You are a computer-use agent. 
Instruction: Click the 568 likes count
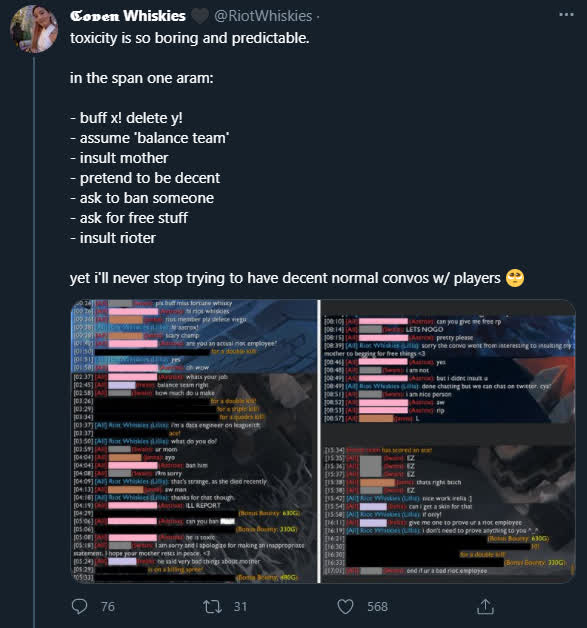[378, 606]
